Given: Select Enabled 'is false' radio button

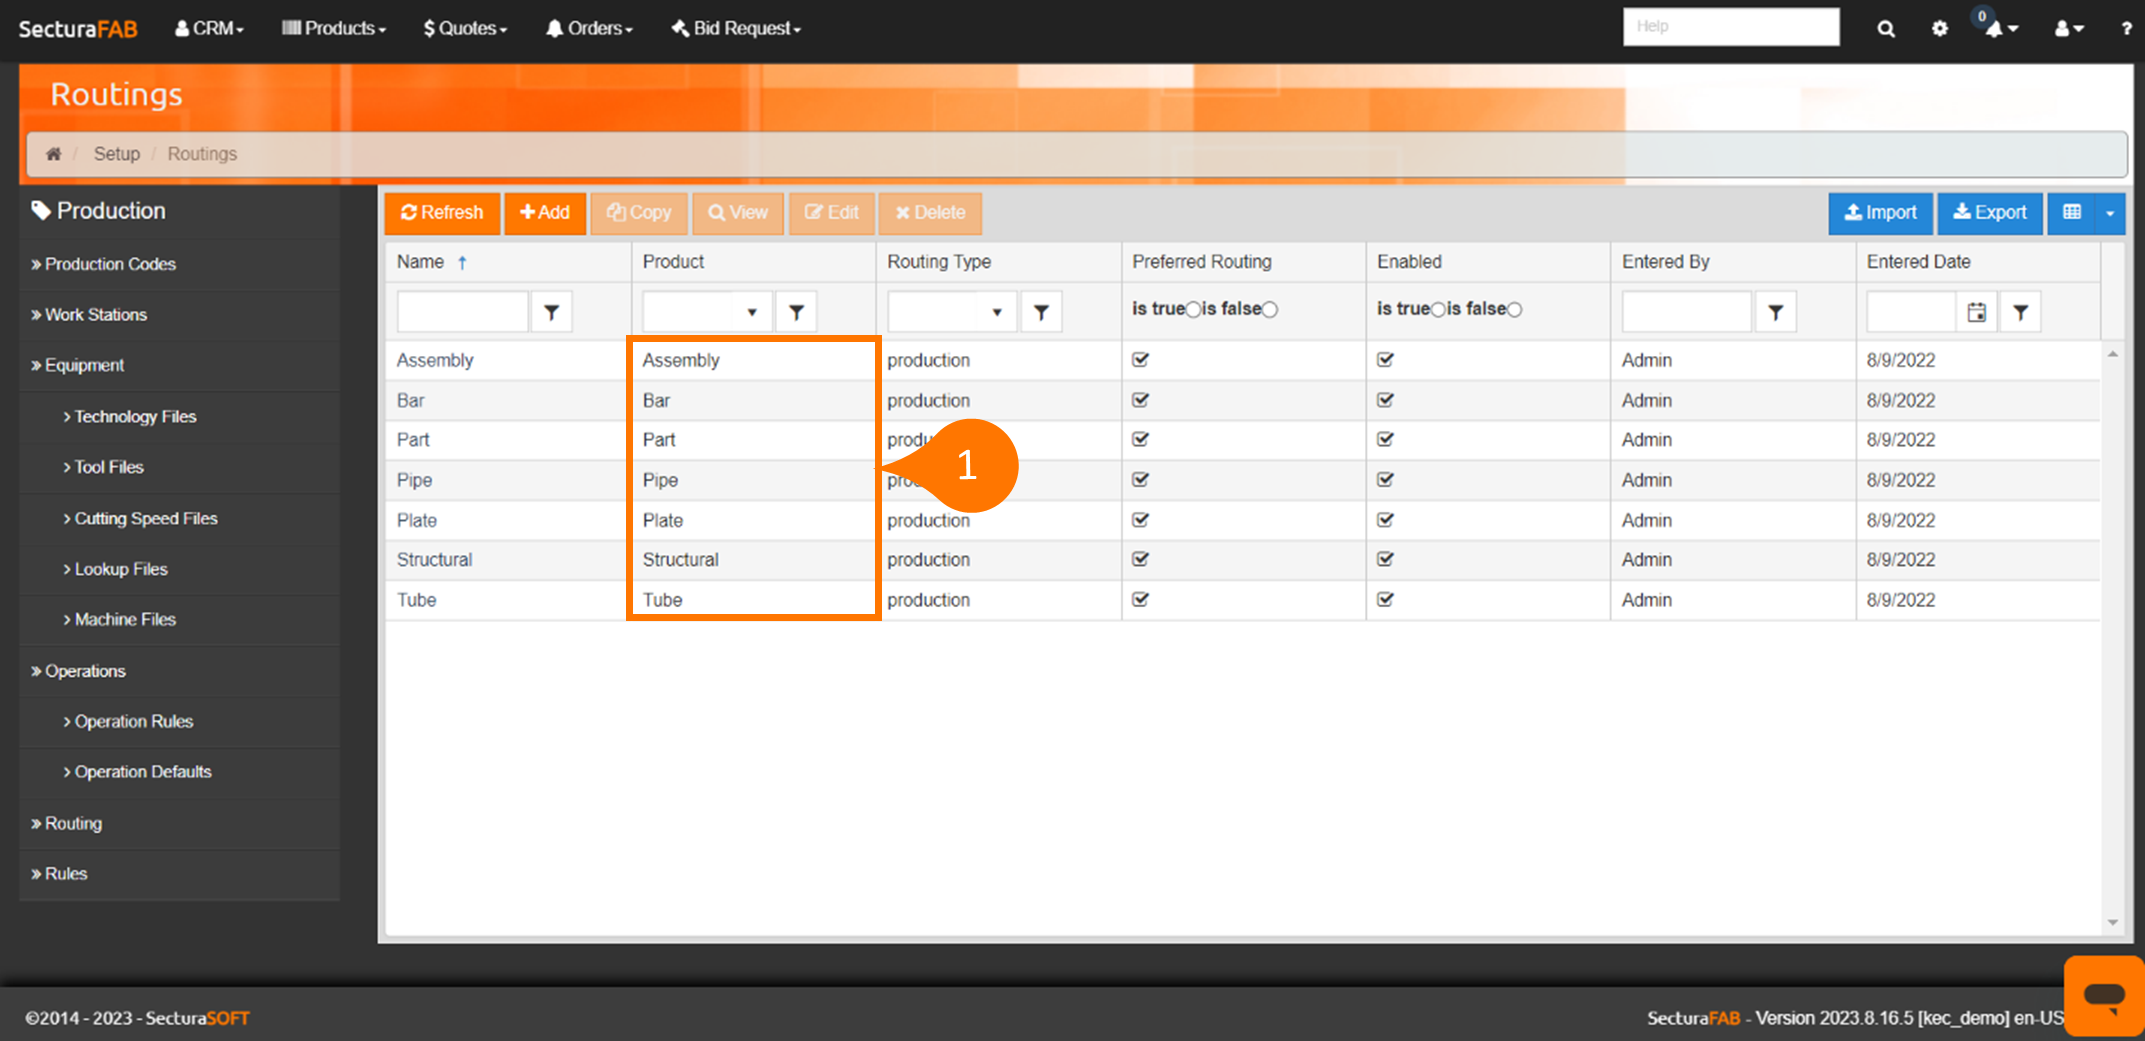Looking at the screenshot, I should tap(1515, 310).
